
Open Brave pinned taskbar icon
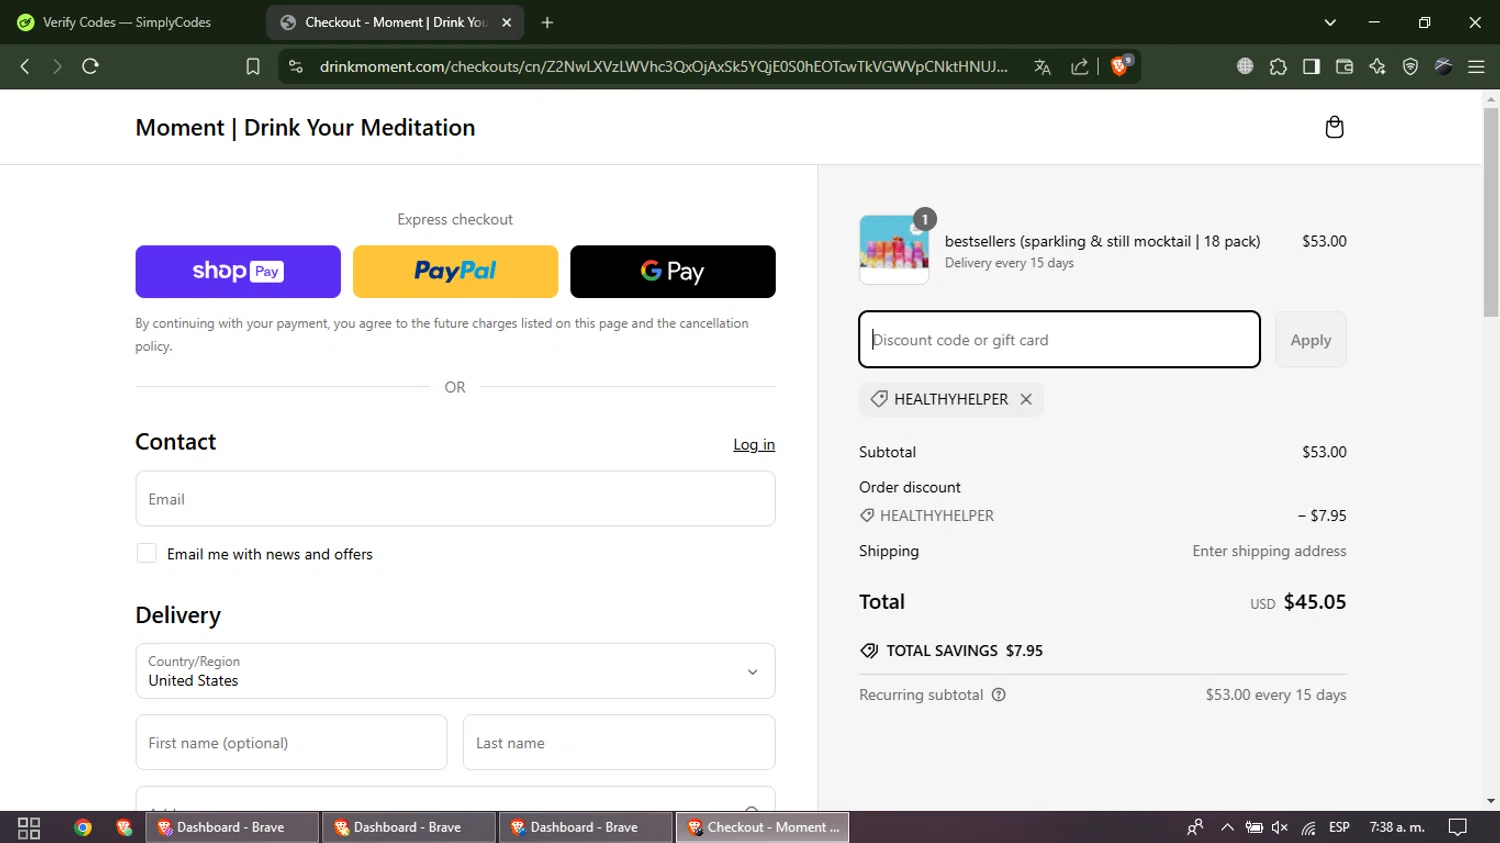[124, 828]
